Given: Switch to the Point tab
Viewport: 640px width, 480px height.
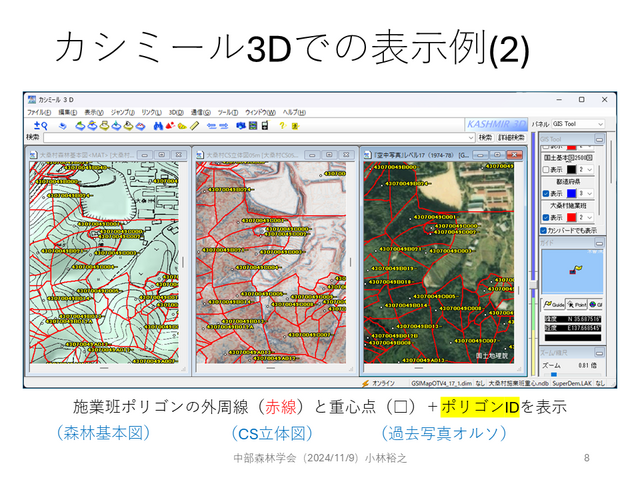Looking at the screenshot, I should (x=577, y=304).
